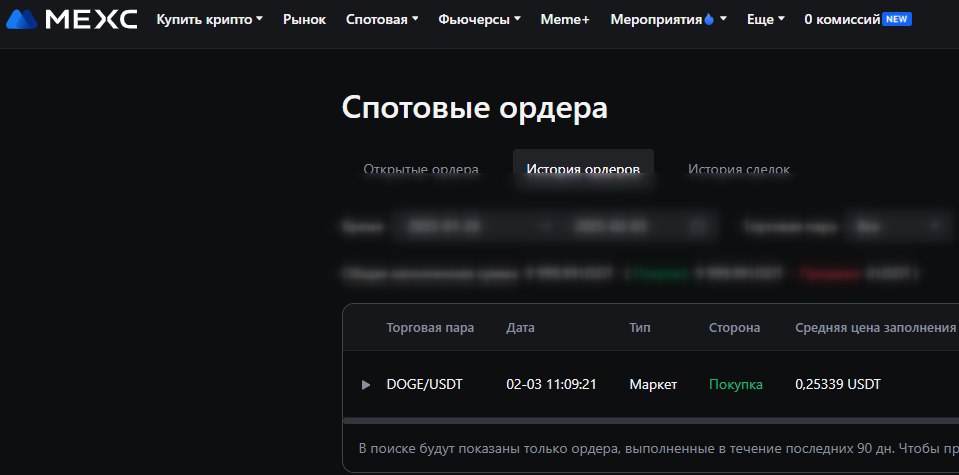This screenshot has height=475, width=959.
Task: Expand the Мероприятия menu
Action: tap(668, 20)
